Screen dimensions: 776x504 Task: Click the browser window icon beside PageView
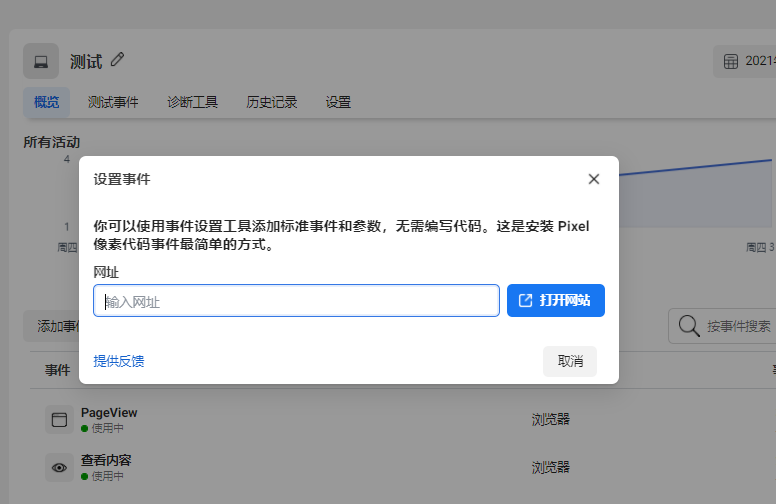[x=59, y=419]
